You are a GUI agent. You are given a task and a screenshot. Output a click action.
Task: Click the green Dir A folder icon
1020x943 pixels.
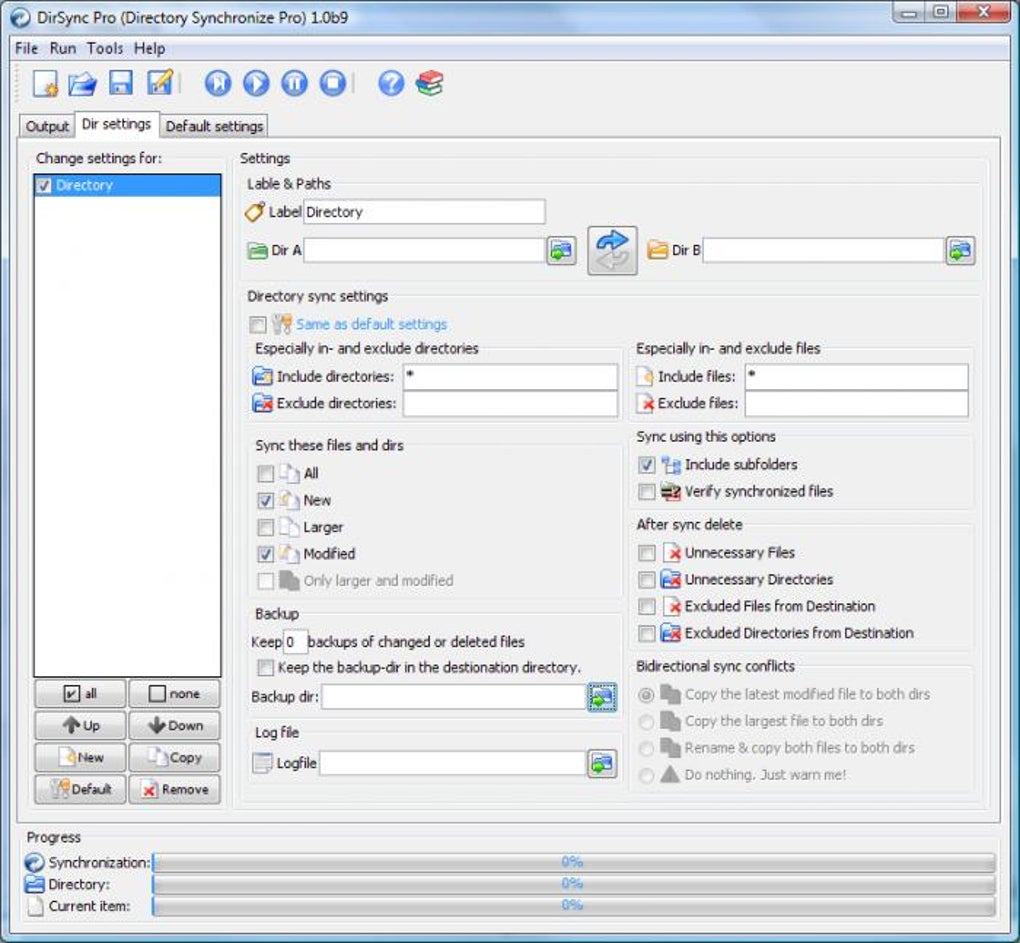tap(258, 250)
